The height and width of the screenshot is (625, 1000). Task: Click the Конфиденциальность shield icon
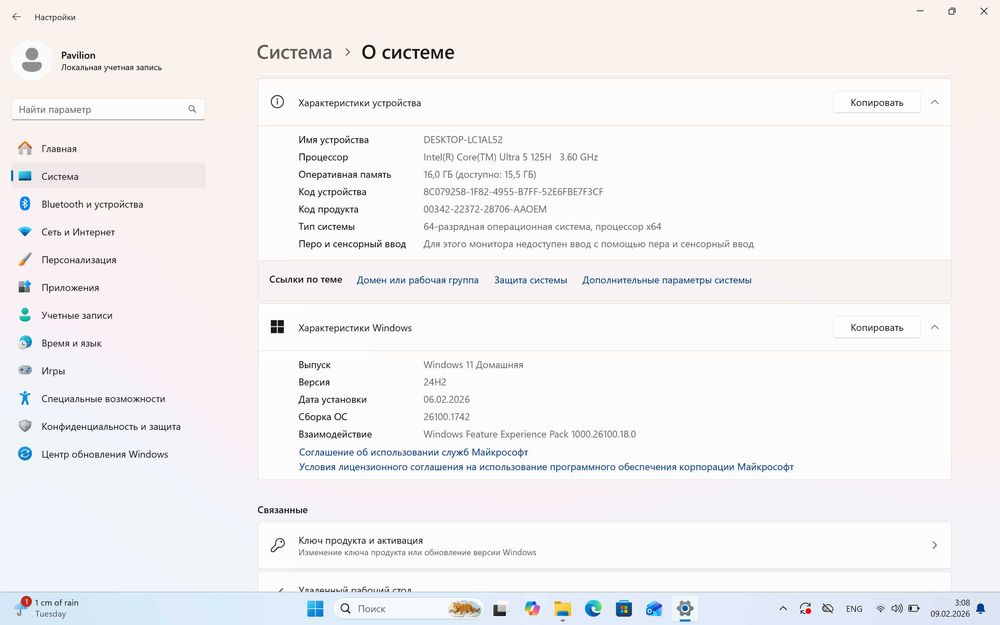coord(25,426)
